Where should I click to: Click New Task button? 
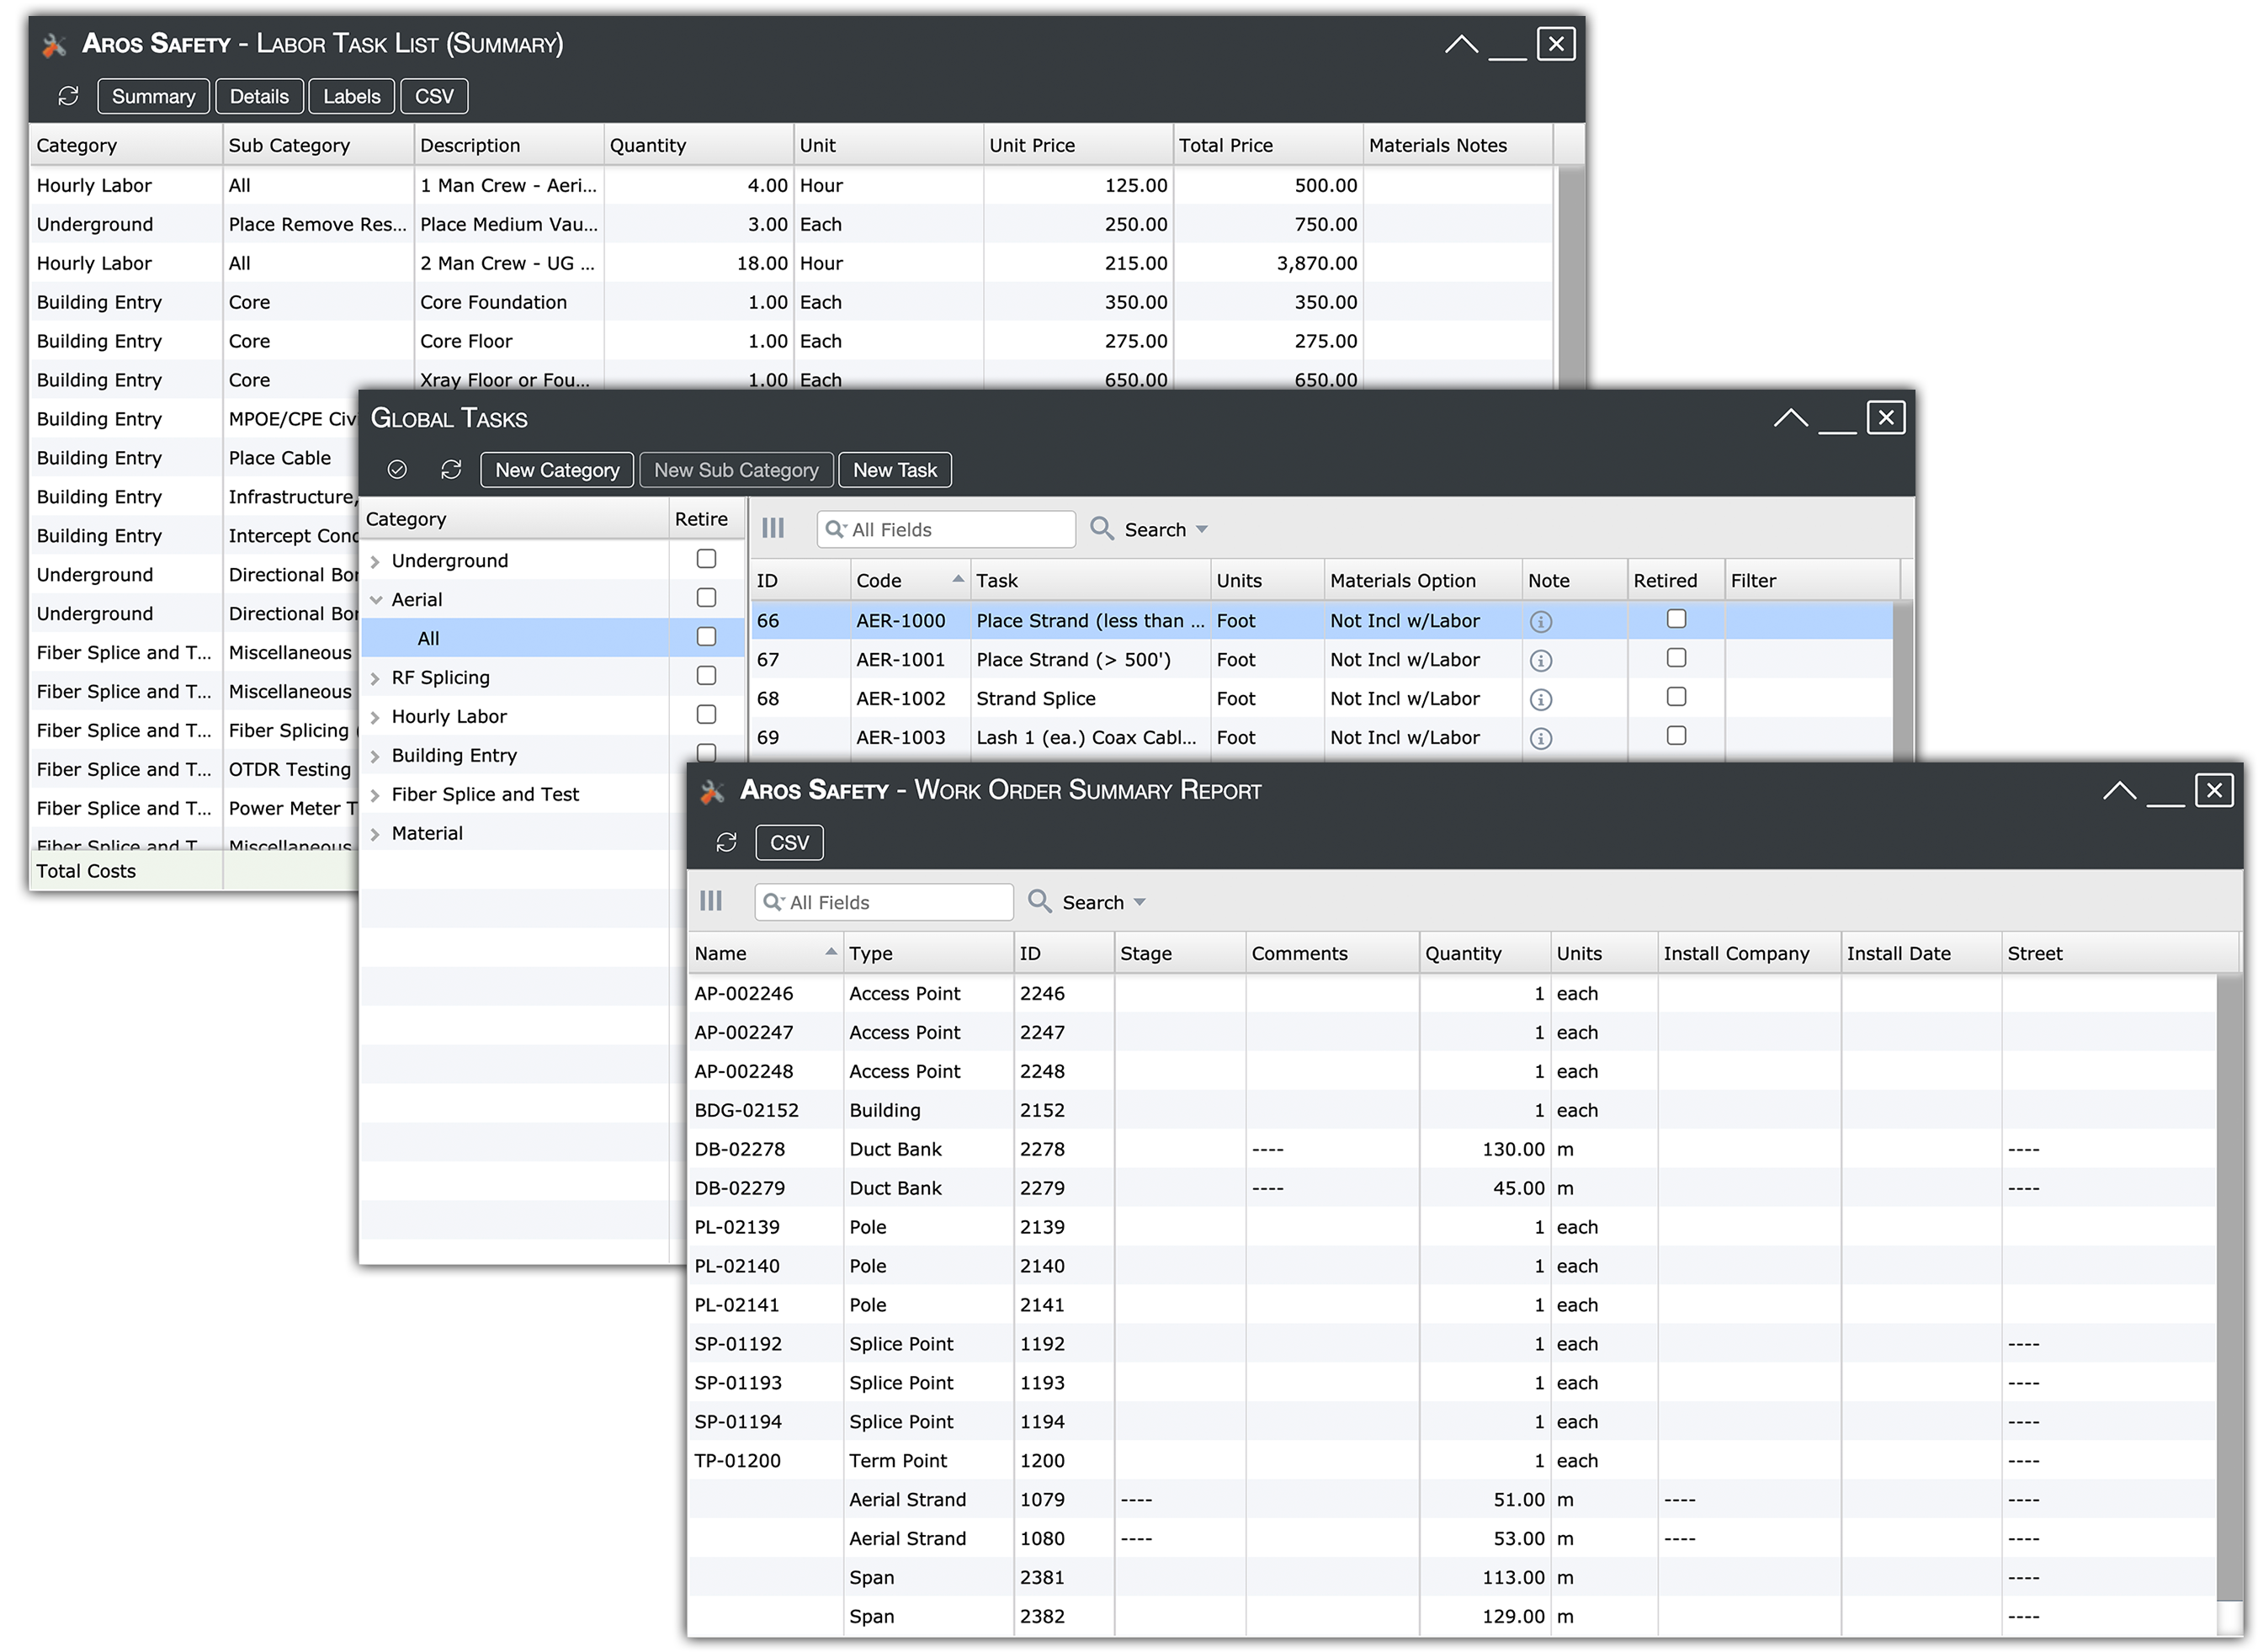pos(895,470)
